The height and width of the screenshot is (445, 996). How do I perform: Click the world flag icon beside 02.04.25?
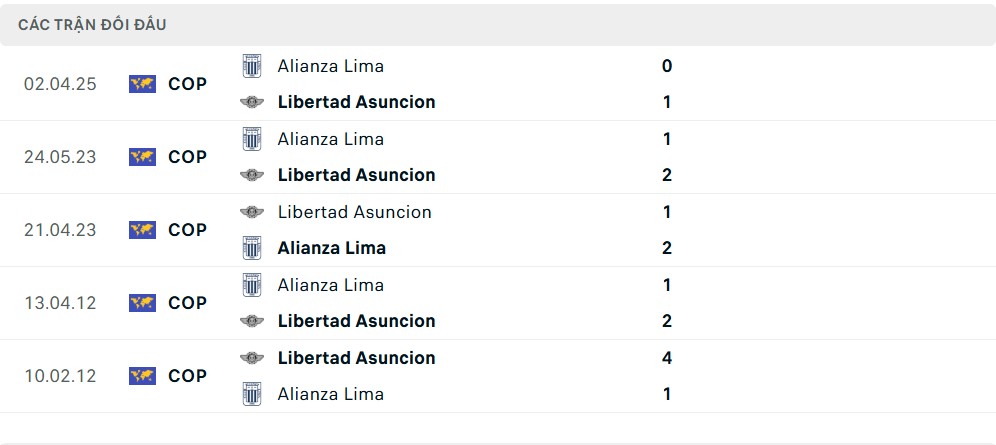pos(142,84)
